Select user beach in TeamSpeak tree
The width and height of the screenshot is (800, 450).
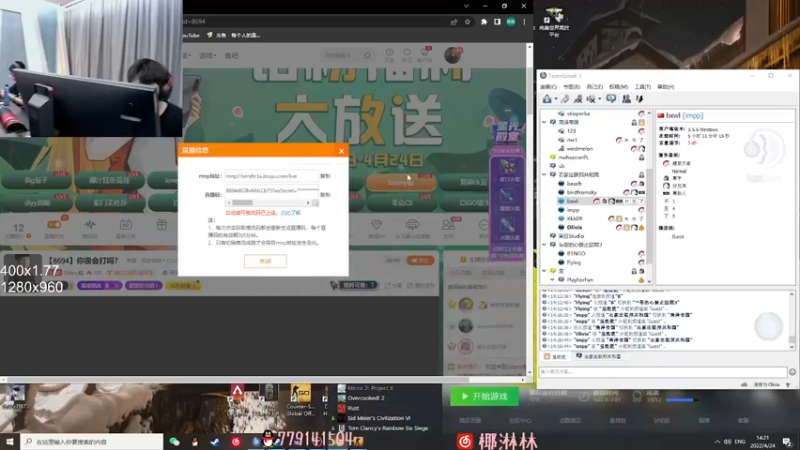coord(574,183)
